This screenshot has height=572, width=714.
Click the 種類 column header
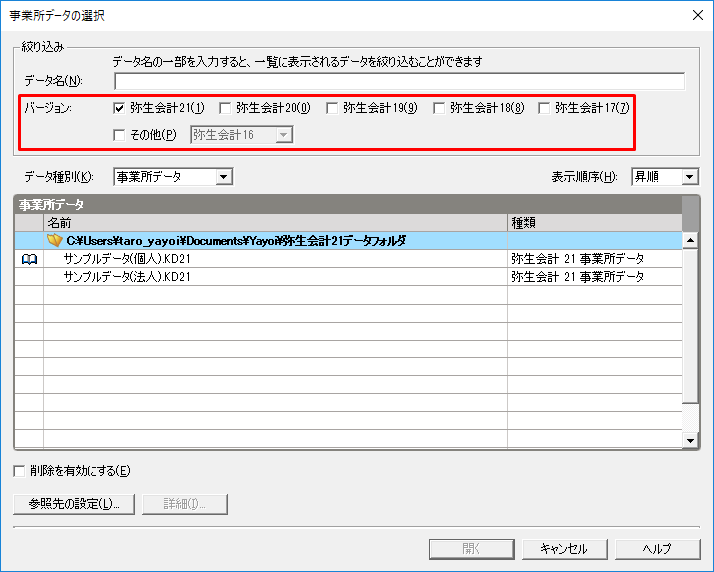tap(594, 222)
